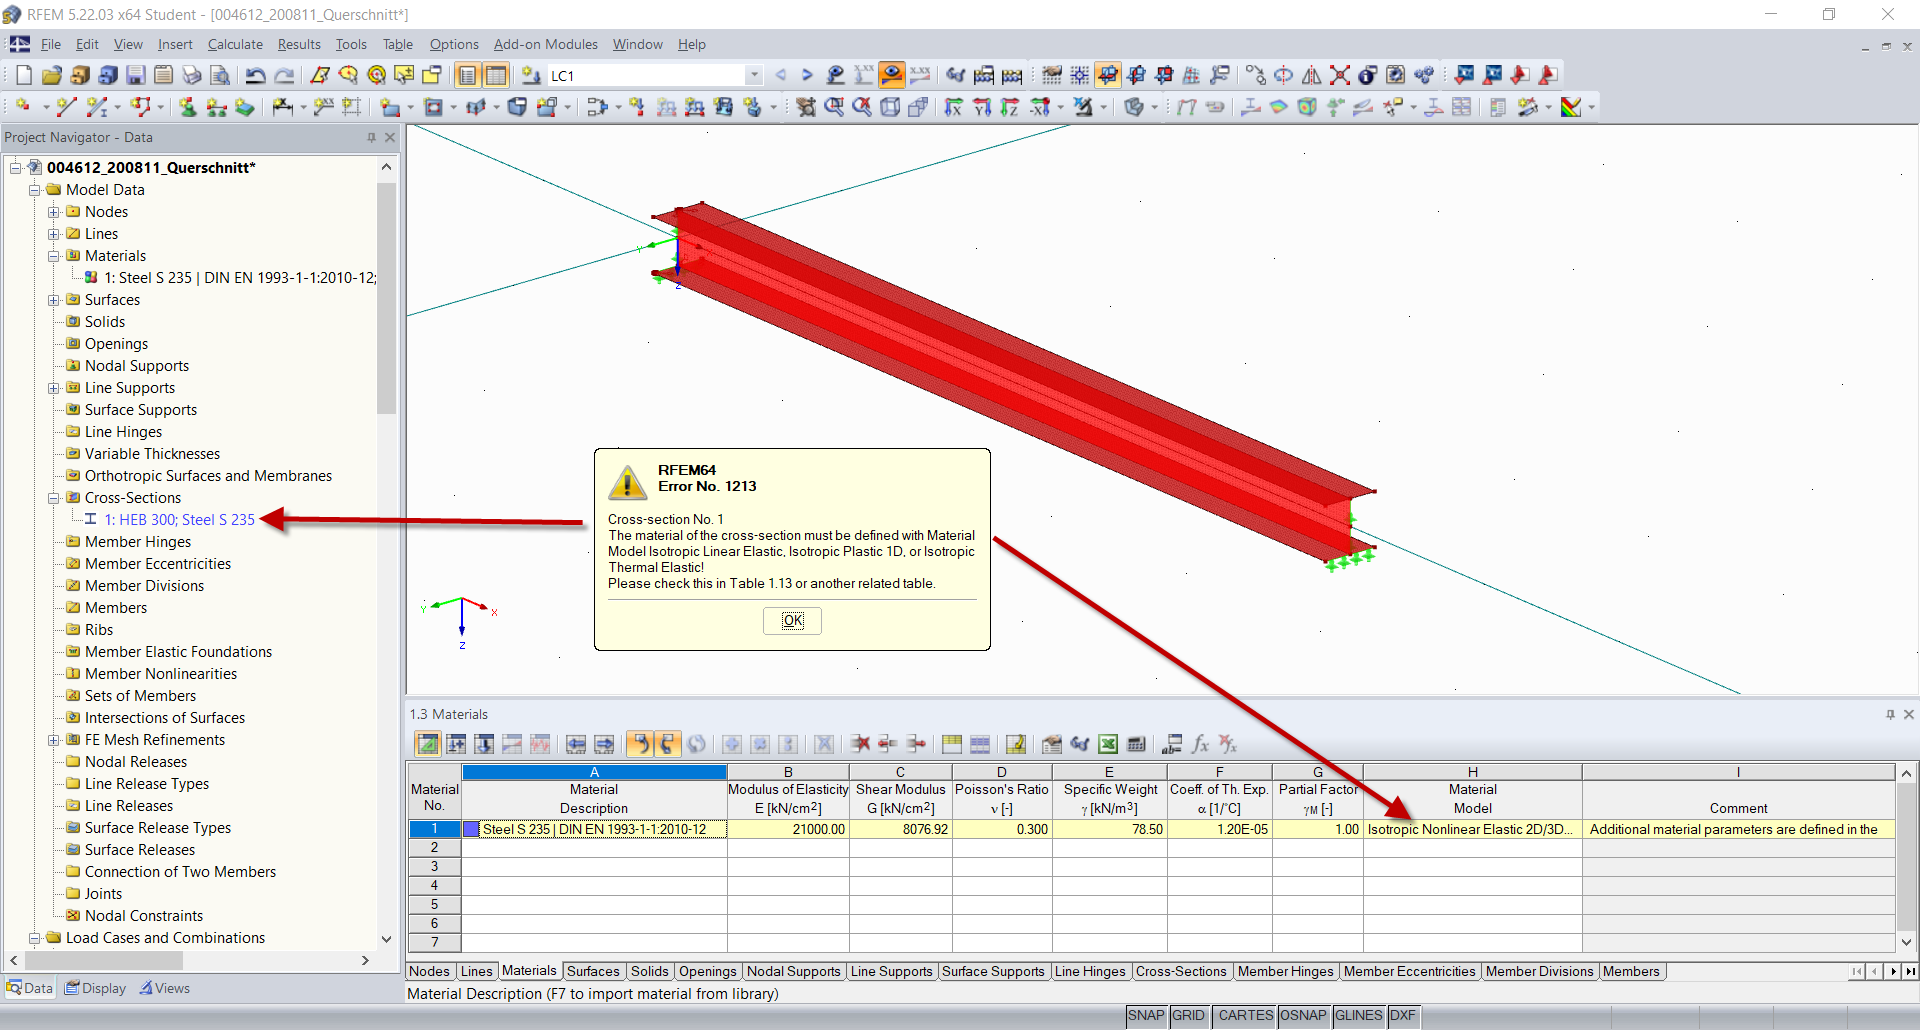Redo the last undone action

point(284,75)
